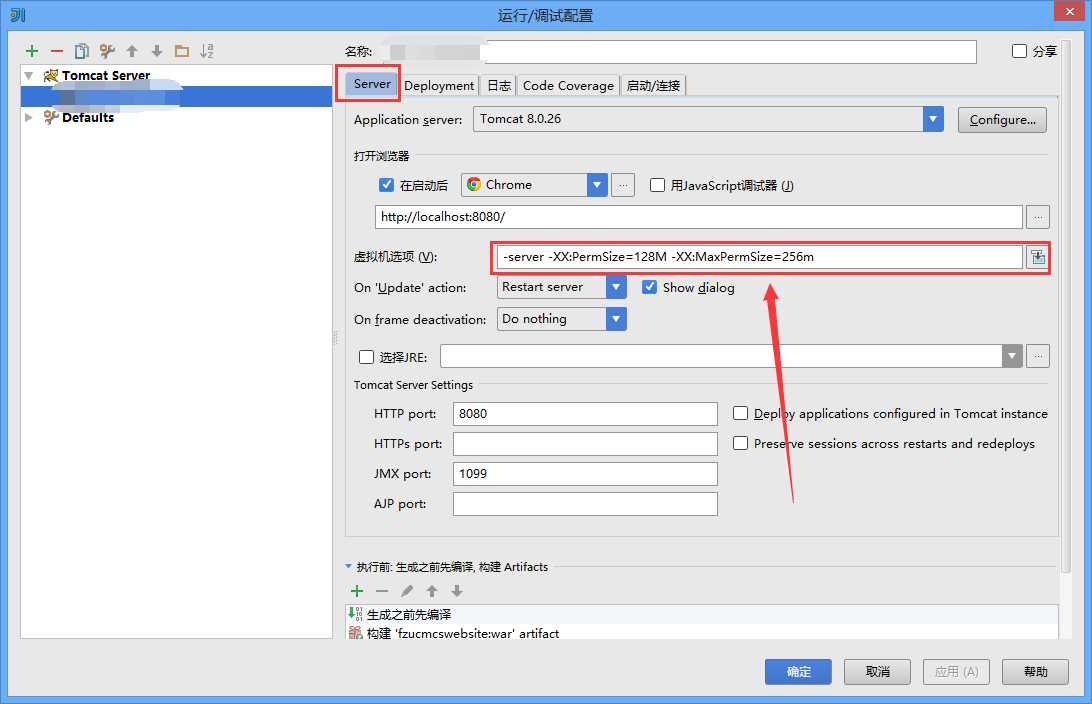Open browser list ellipsis next to Chrome
The width and height of the screenshot is (1092, 704).
click(623, 185)
